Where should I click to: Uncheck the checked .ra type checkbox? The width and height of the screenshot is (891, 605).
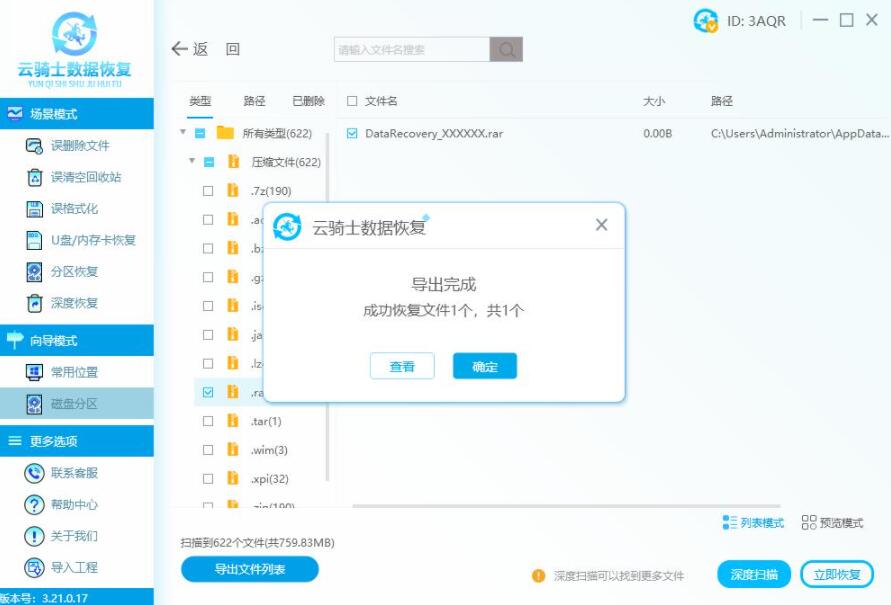click(208, 392)
